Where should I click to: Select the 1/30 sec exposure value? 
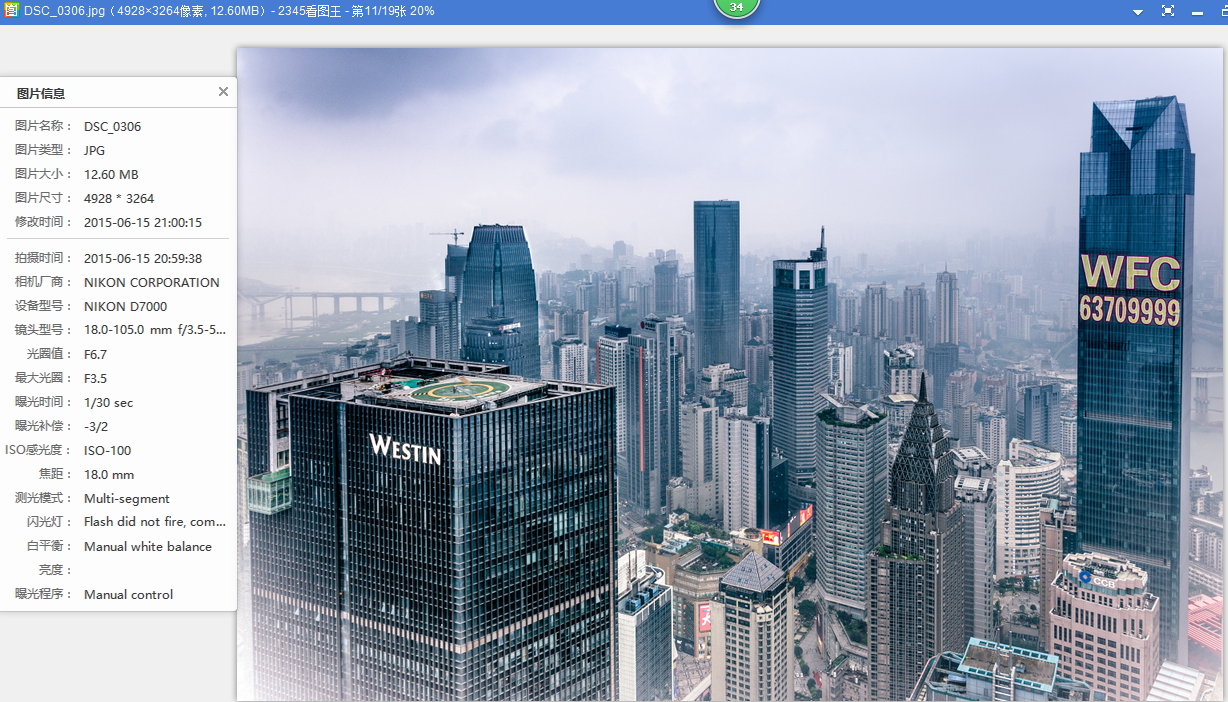click(x=108, y=402)
